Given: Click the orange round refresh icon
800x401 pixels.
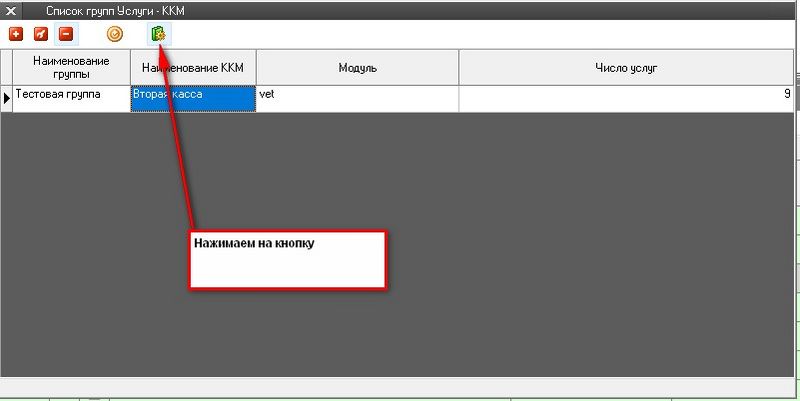Looking at the screenshot, I should (115, 34).
